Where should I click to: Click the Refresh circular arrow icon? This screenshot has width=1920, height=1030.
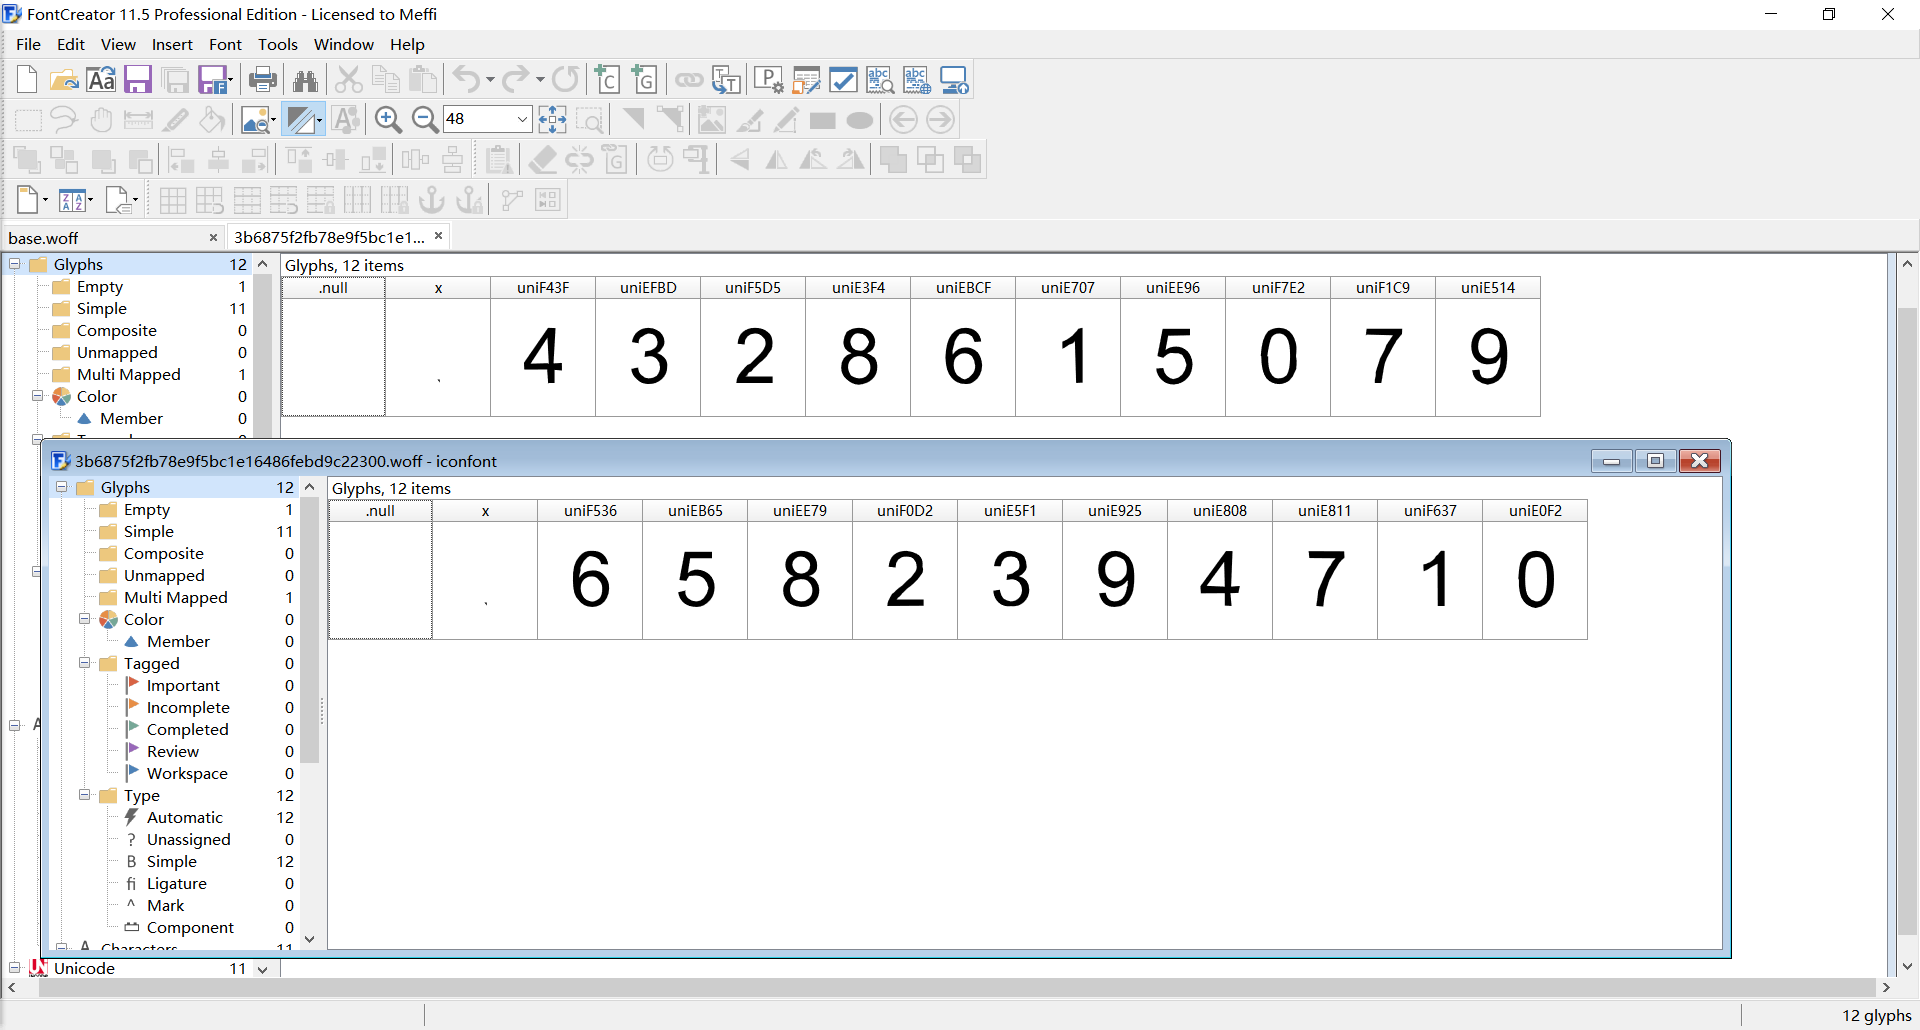coord(566,79)
